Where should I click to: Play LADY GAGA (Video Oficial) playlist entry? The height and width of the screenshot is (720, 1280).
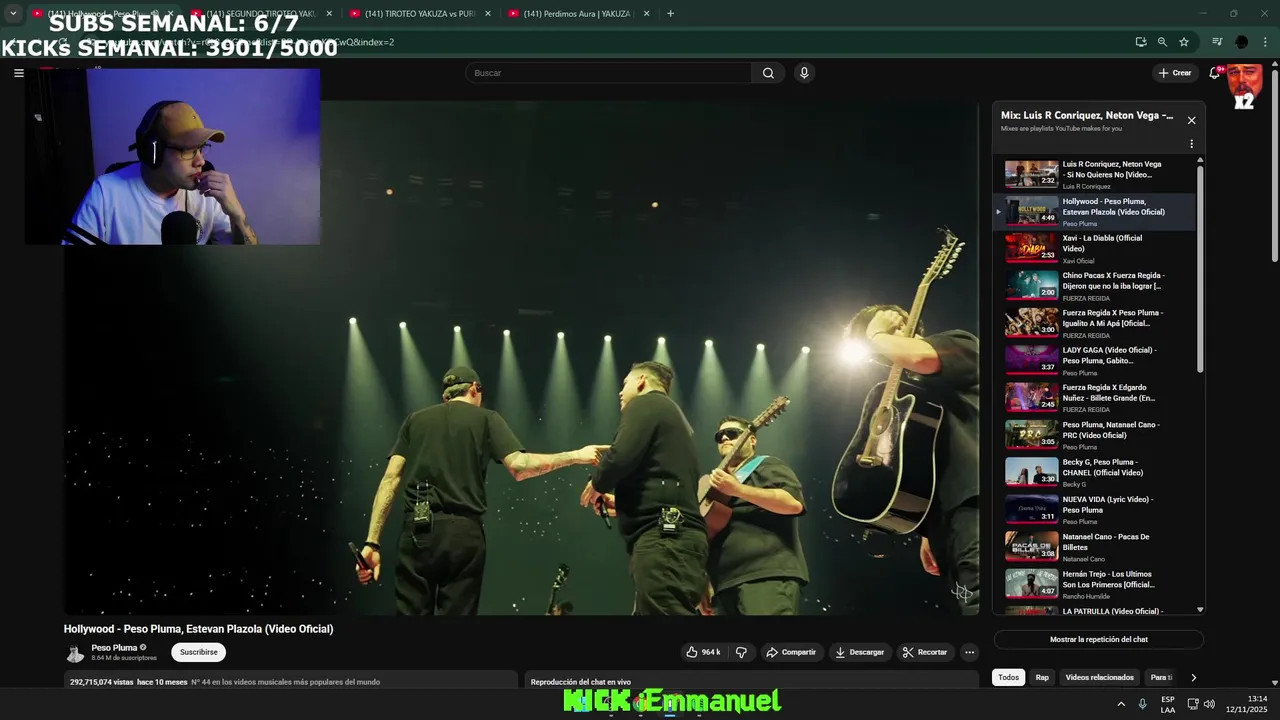coord(1094,360)
